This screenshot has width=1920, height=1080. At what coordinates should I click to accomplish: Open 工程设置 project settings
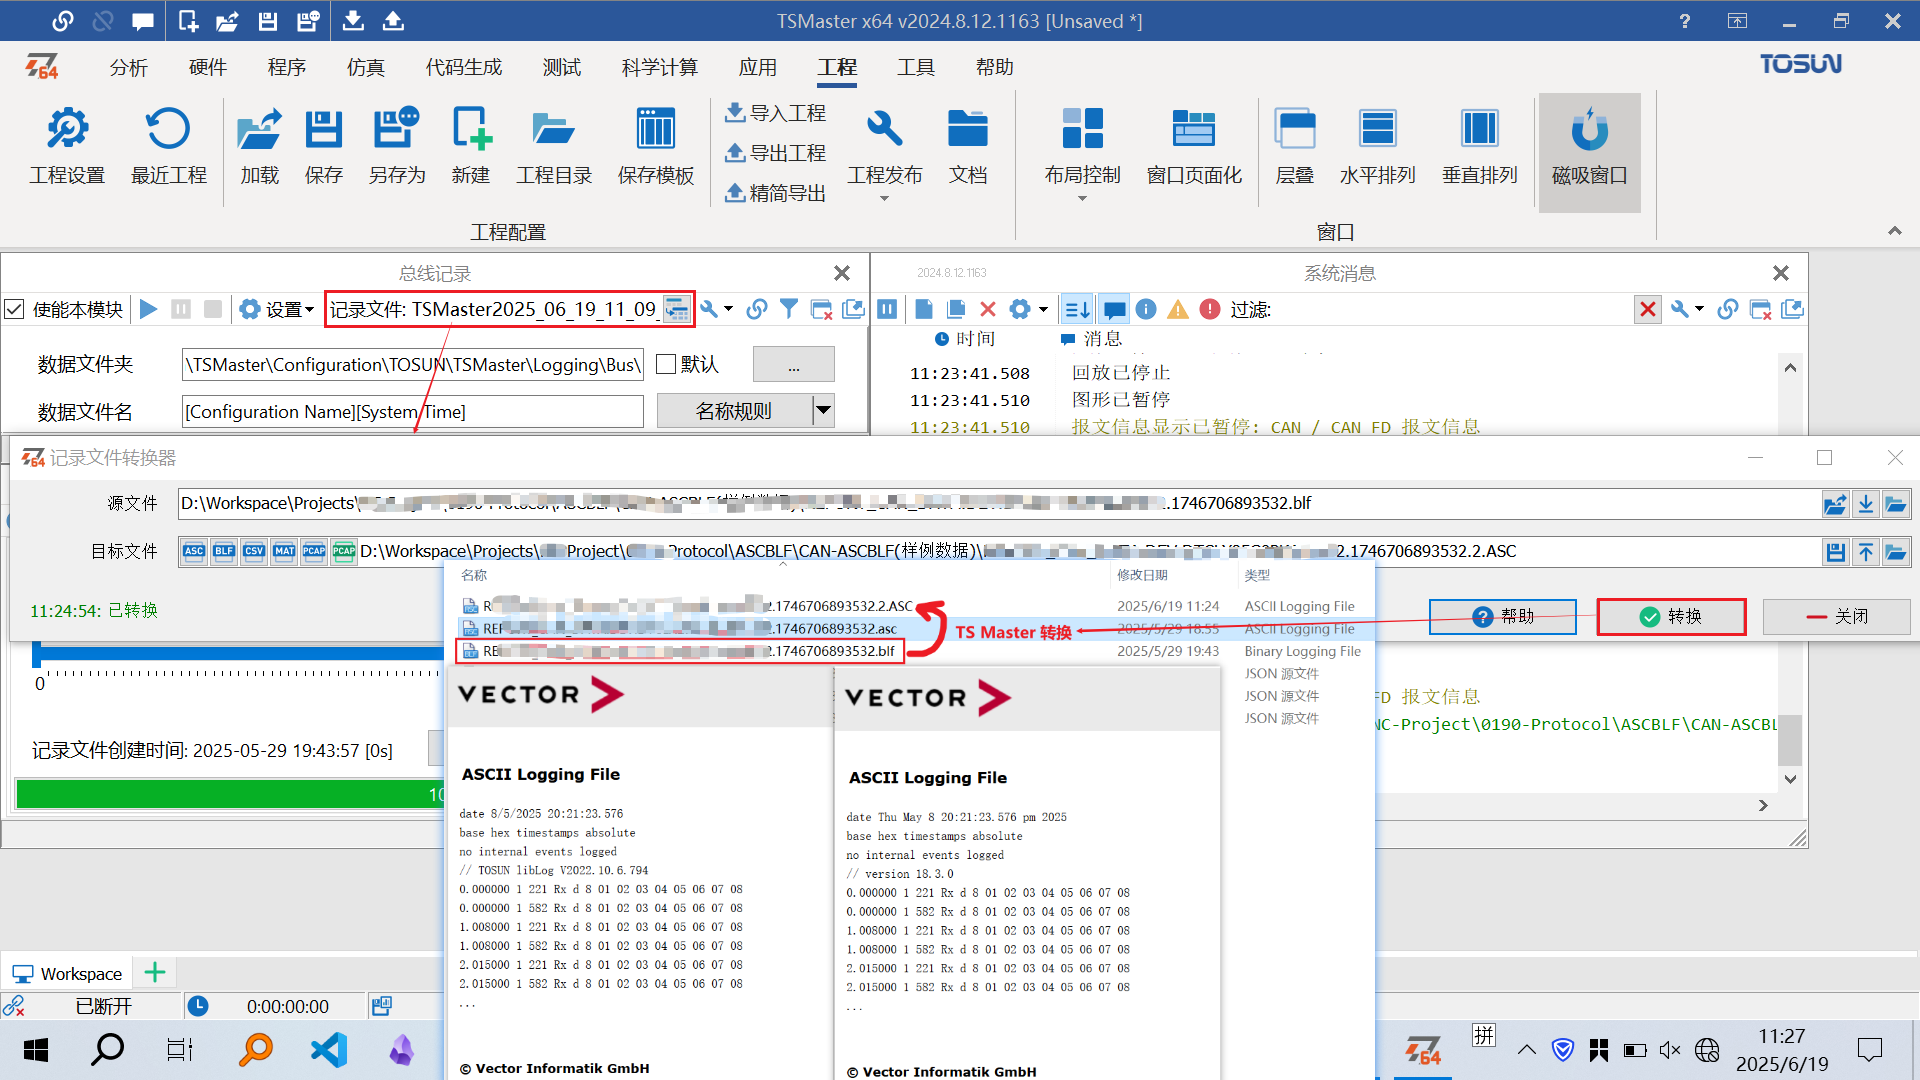click(x=67, y=147)
